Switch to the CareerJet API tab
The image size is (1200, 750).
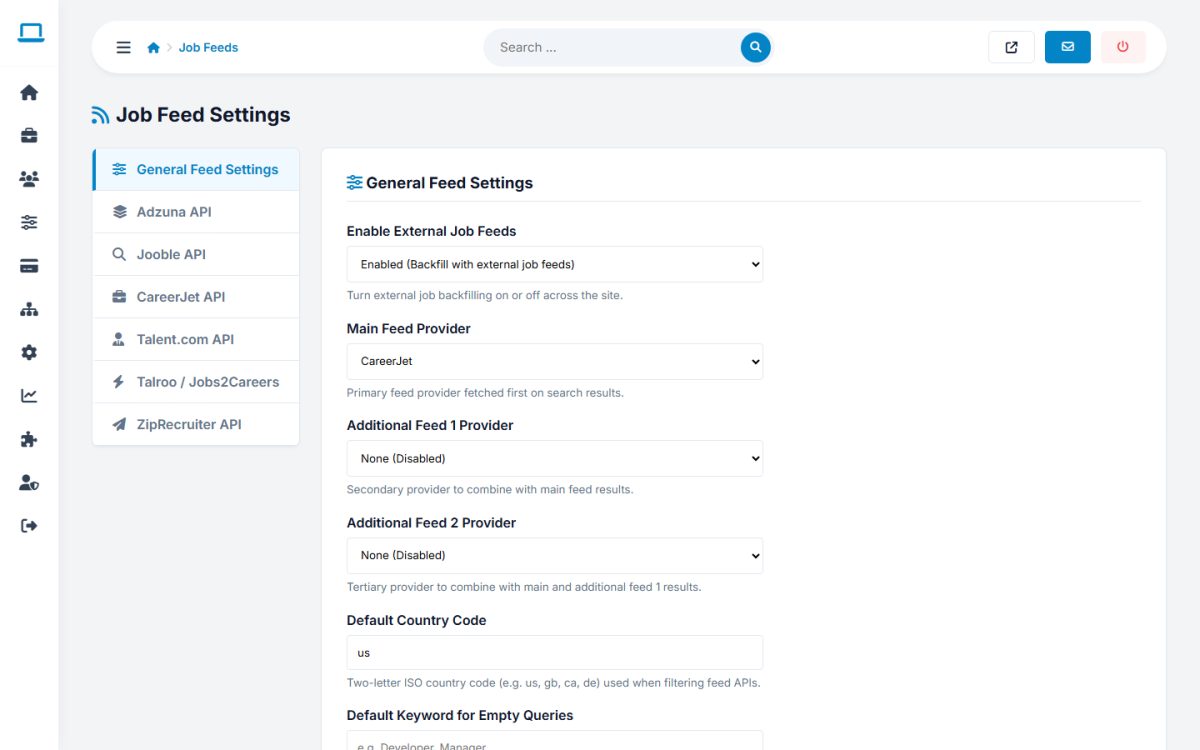(x=196, y=297)
